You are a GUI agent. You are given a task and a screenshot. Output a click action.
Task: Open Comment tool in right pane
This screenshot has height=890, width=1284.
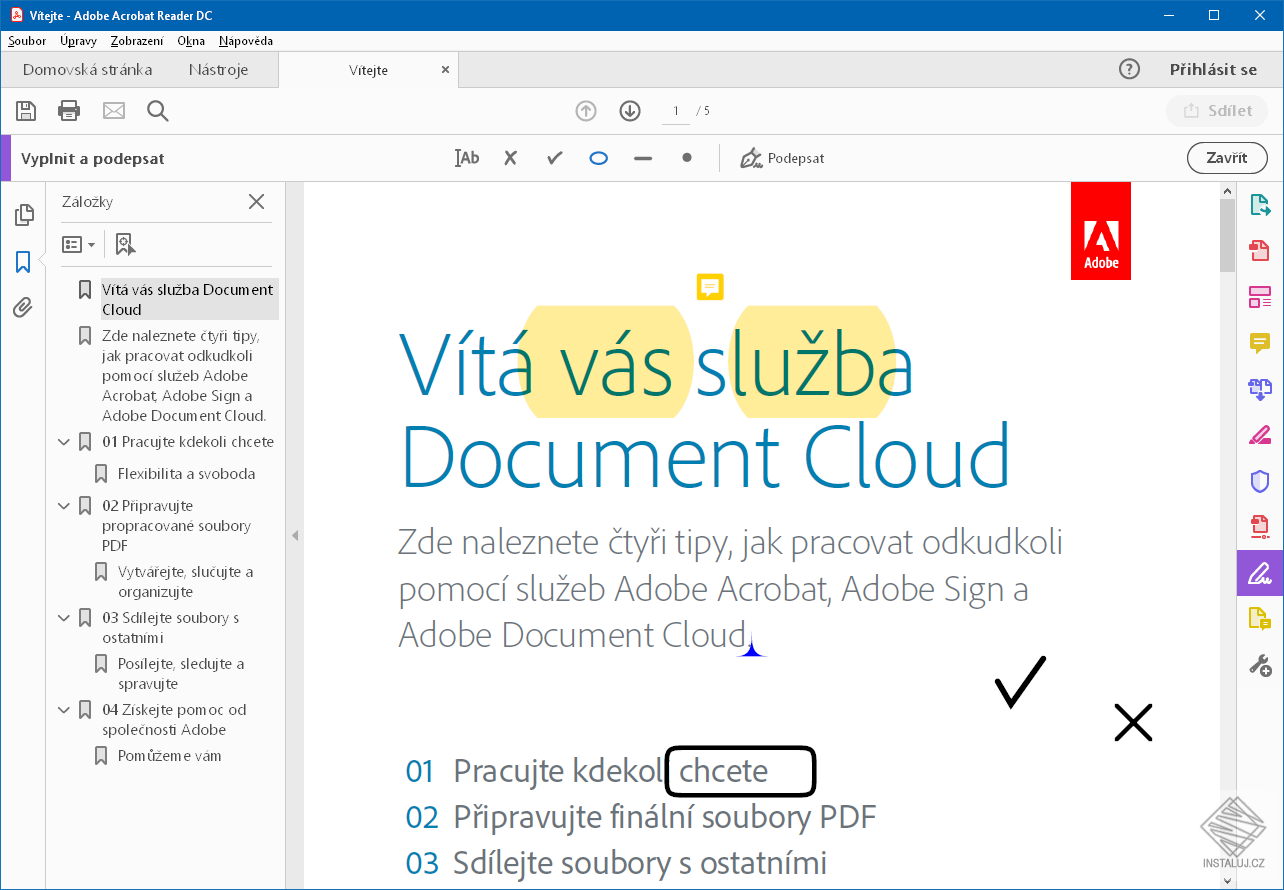tap(1260, 343)
